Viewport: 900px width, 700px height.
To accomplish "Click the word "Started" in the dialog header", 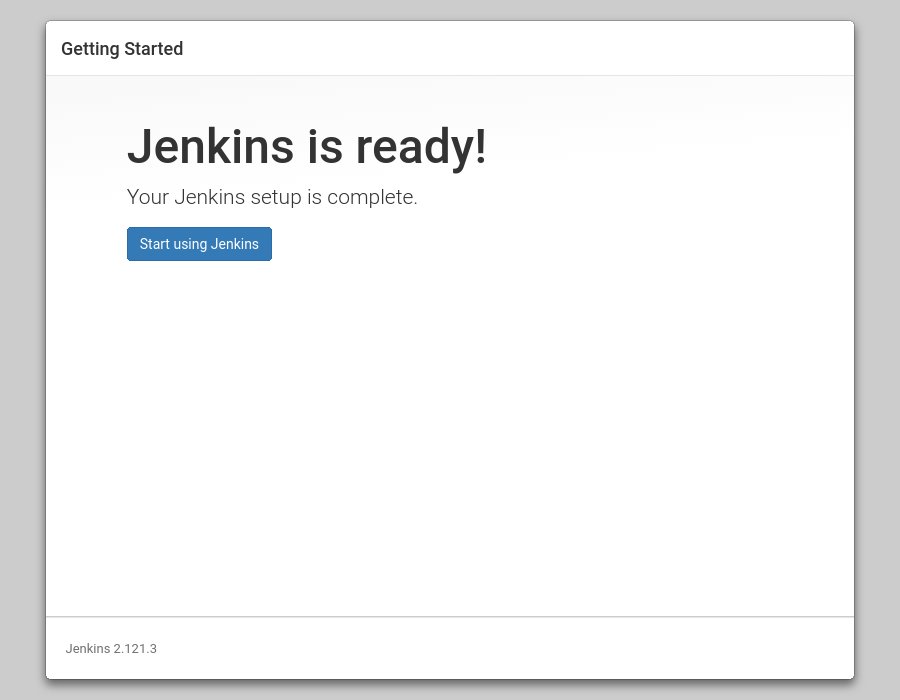I will click(154, 49).
